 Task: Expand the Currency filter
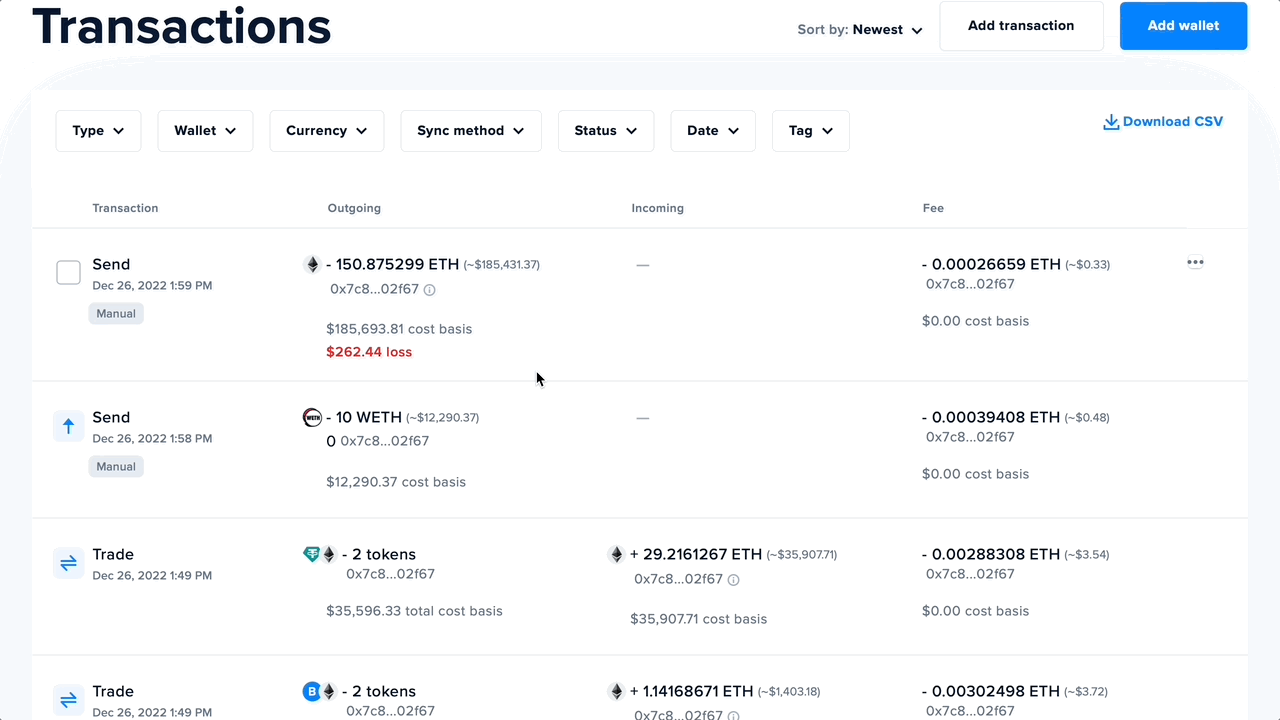point(327,131)
